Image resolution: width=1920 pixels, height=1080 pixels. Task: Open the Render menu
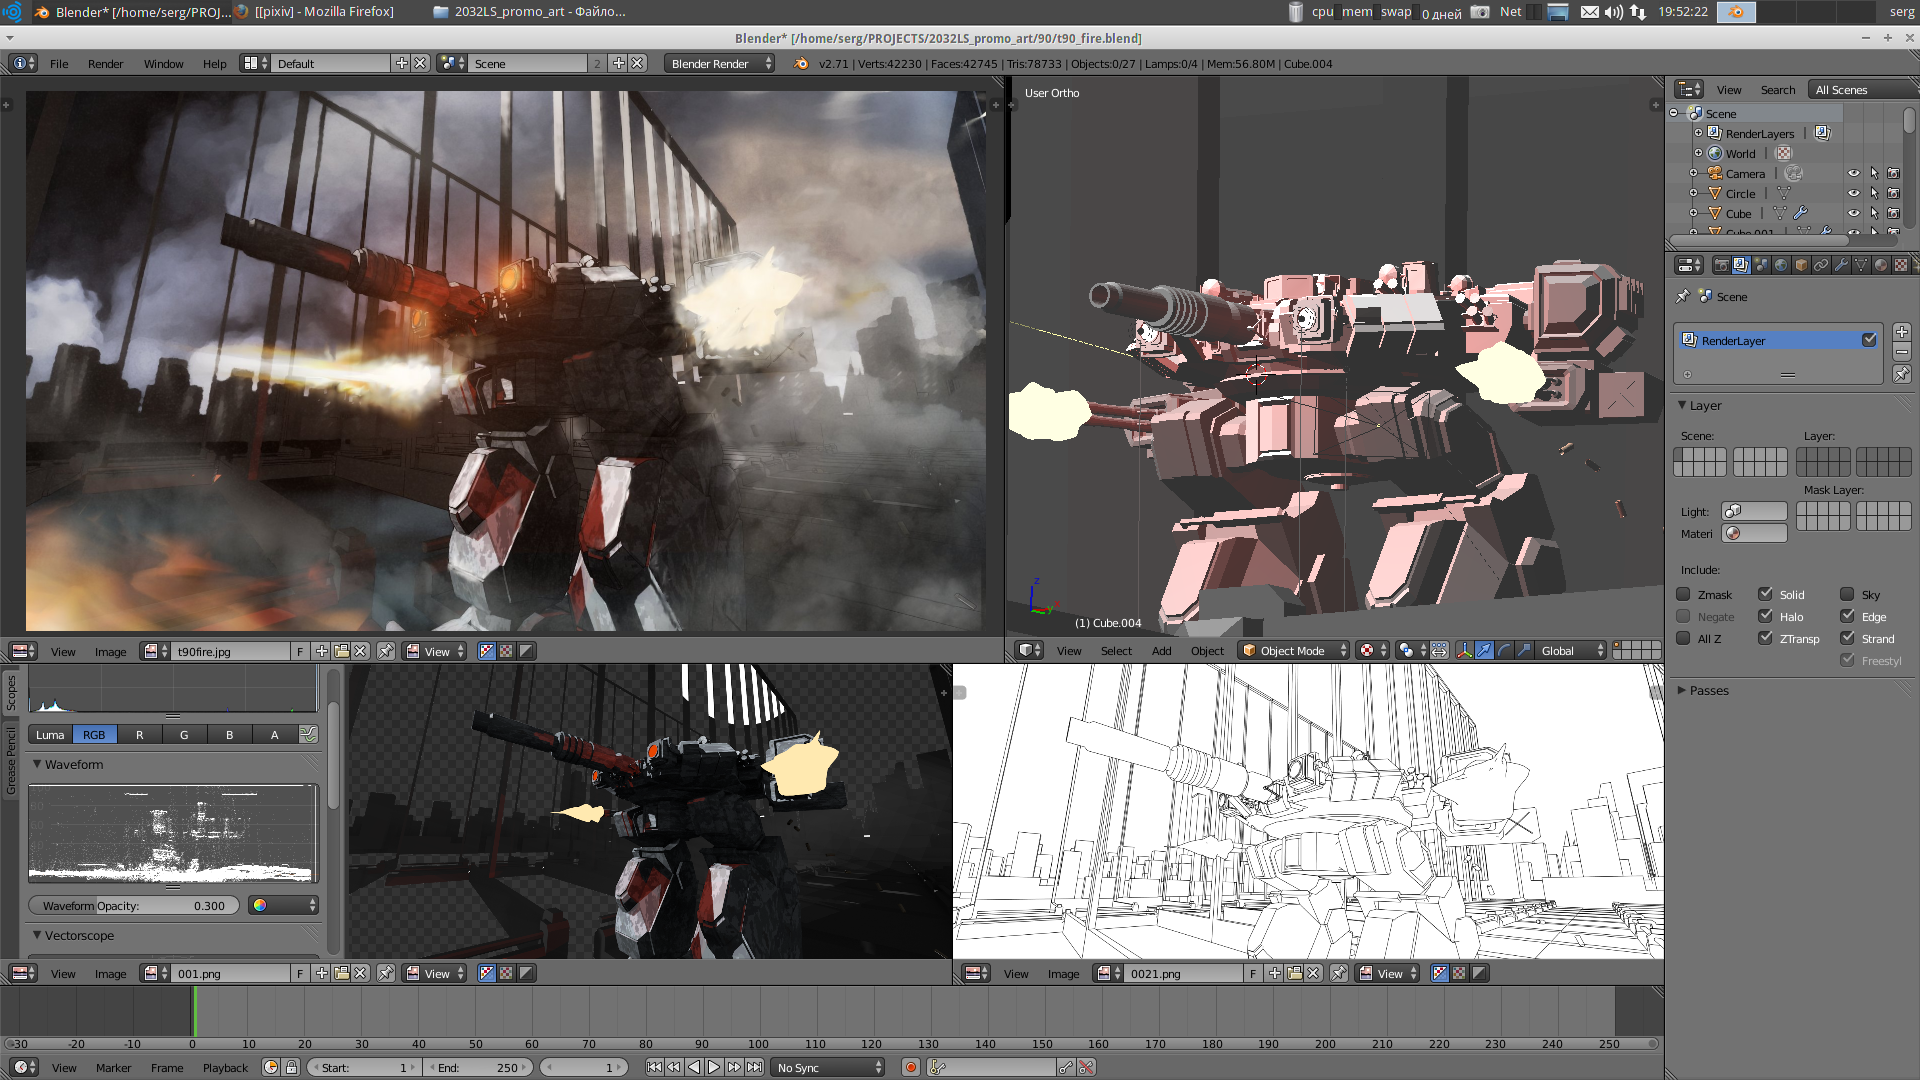point(105,64)
